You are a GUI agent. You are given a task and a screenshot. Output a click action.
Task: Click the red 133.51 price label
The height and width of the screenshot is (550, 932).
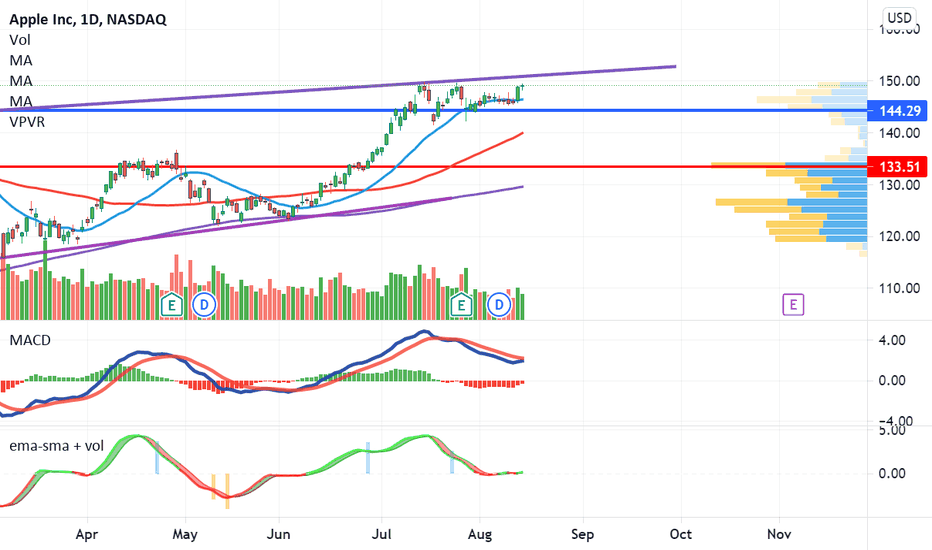click(897, 167)
